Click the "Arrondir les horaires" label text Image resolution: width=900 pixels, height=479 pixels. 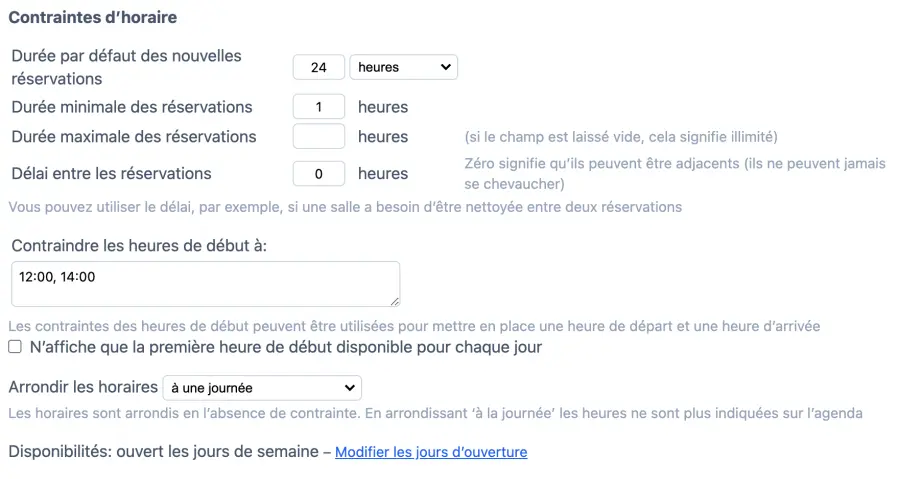83,387
